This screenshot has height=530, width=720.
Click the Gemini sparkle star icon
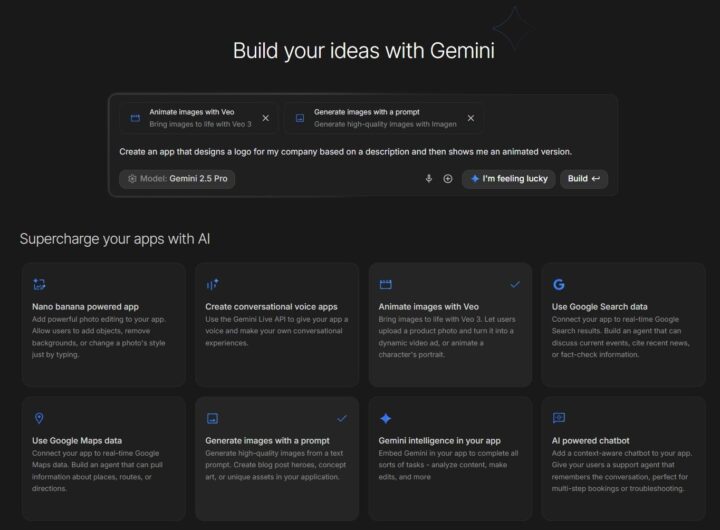[386, 418]
